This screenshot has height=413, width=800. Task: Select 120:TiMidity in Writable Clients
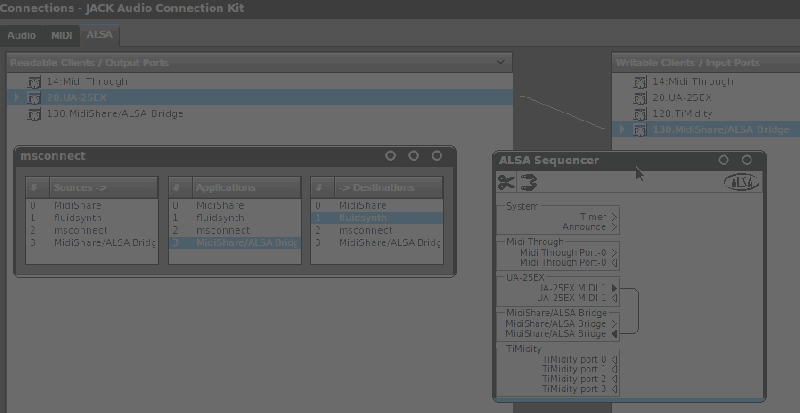683,114
